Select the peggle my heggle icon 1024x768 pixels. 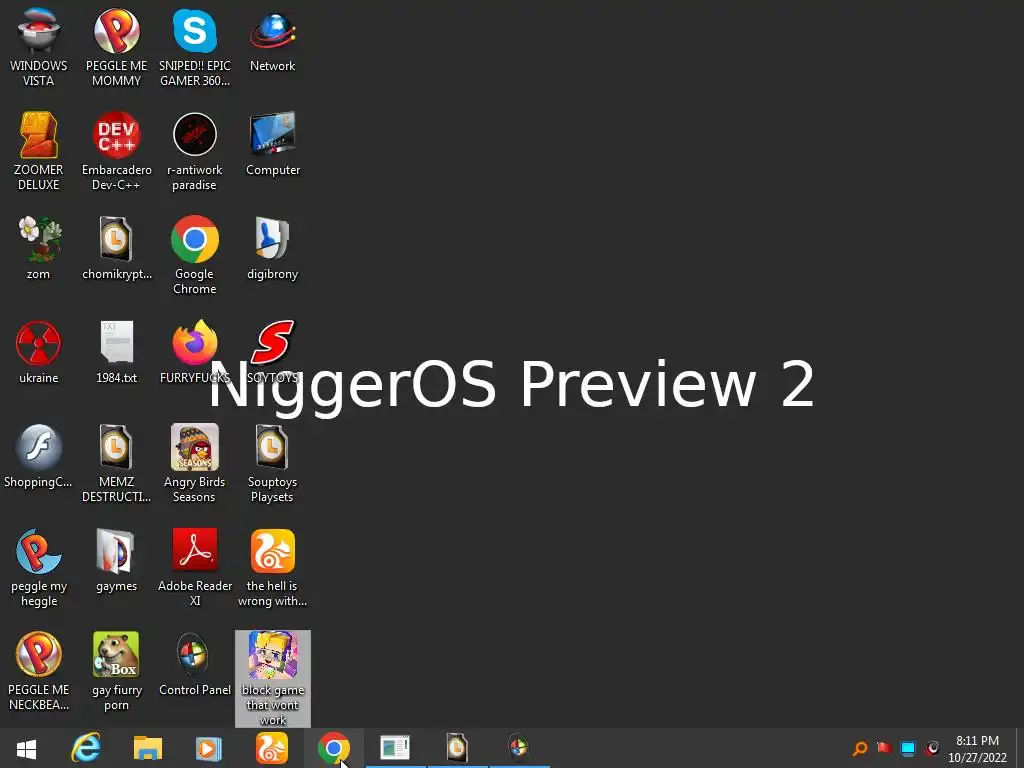point(39,567)
